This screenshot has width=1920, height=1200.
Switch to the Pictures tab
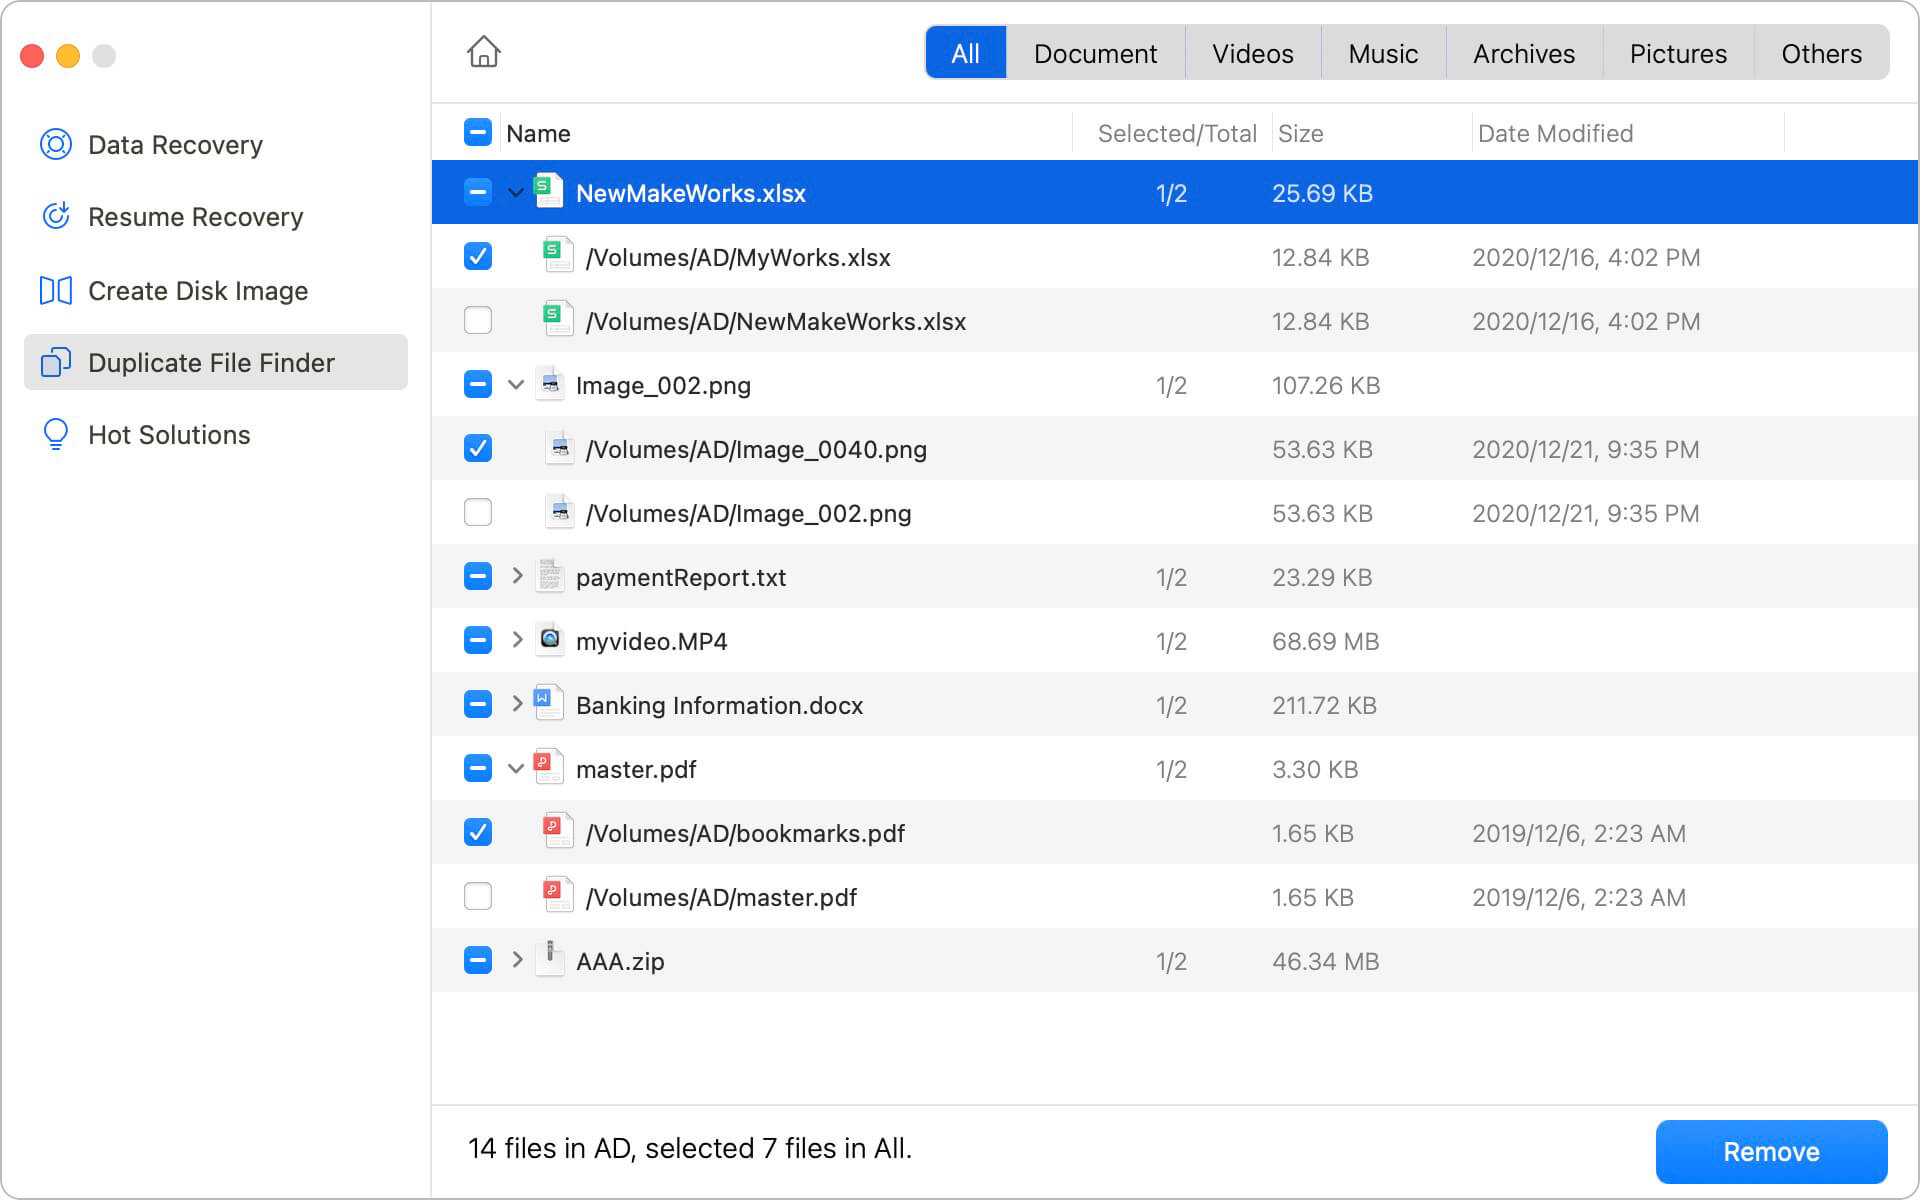point(1678,53)
